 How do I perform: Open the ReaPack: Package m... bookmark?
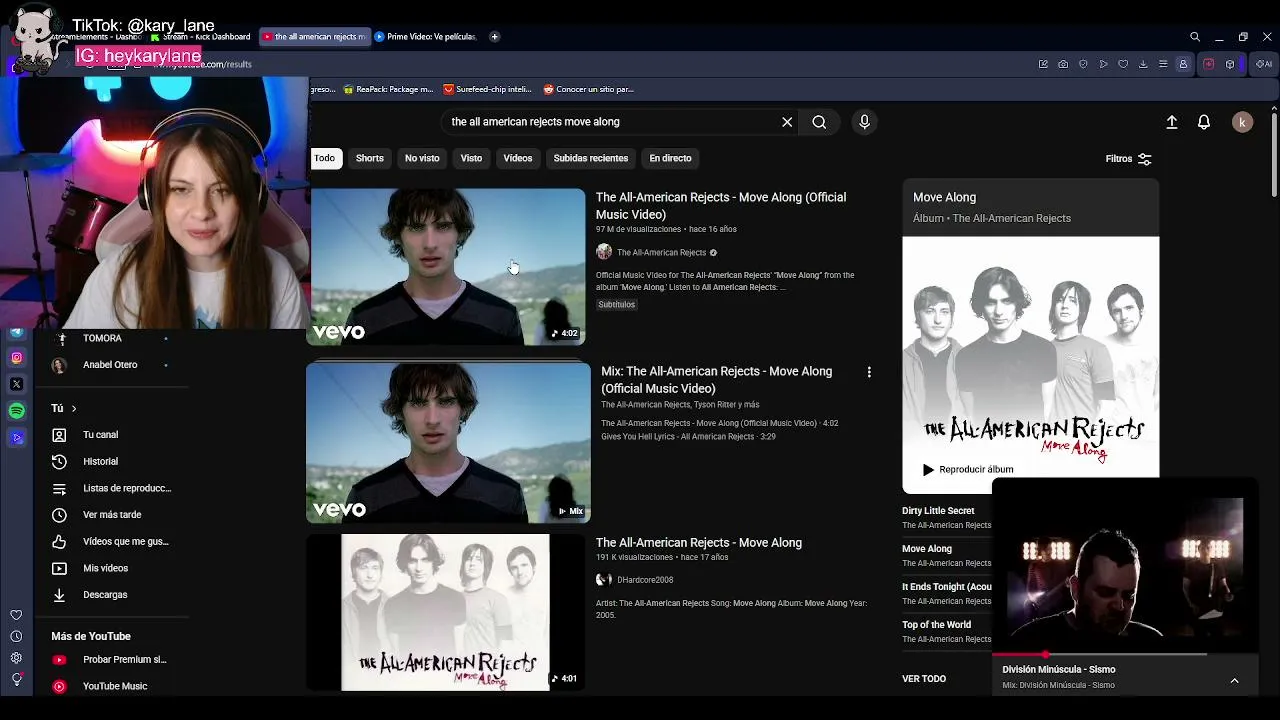coord(387,89)
